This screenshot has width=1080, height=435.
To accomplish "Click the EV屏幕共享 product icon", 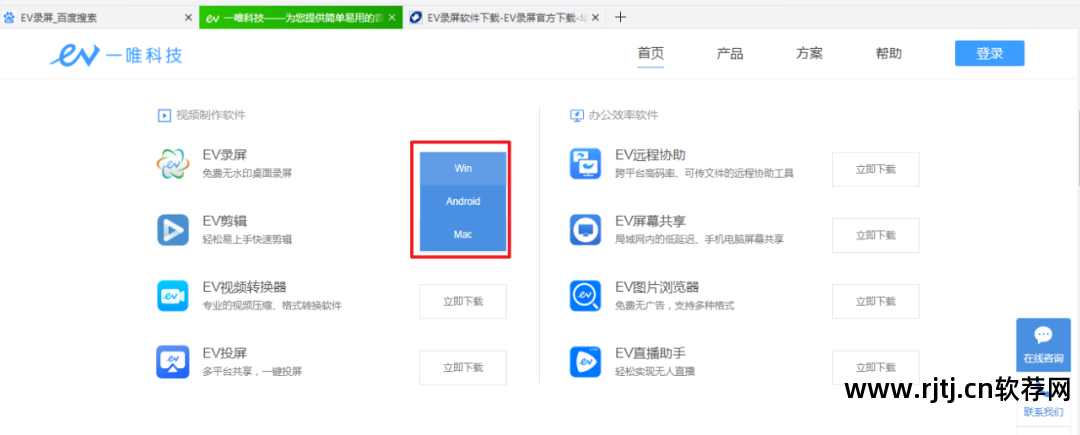I will tap(585, 230).
